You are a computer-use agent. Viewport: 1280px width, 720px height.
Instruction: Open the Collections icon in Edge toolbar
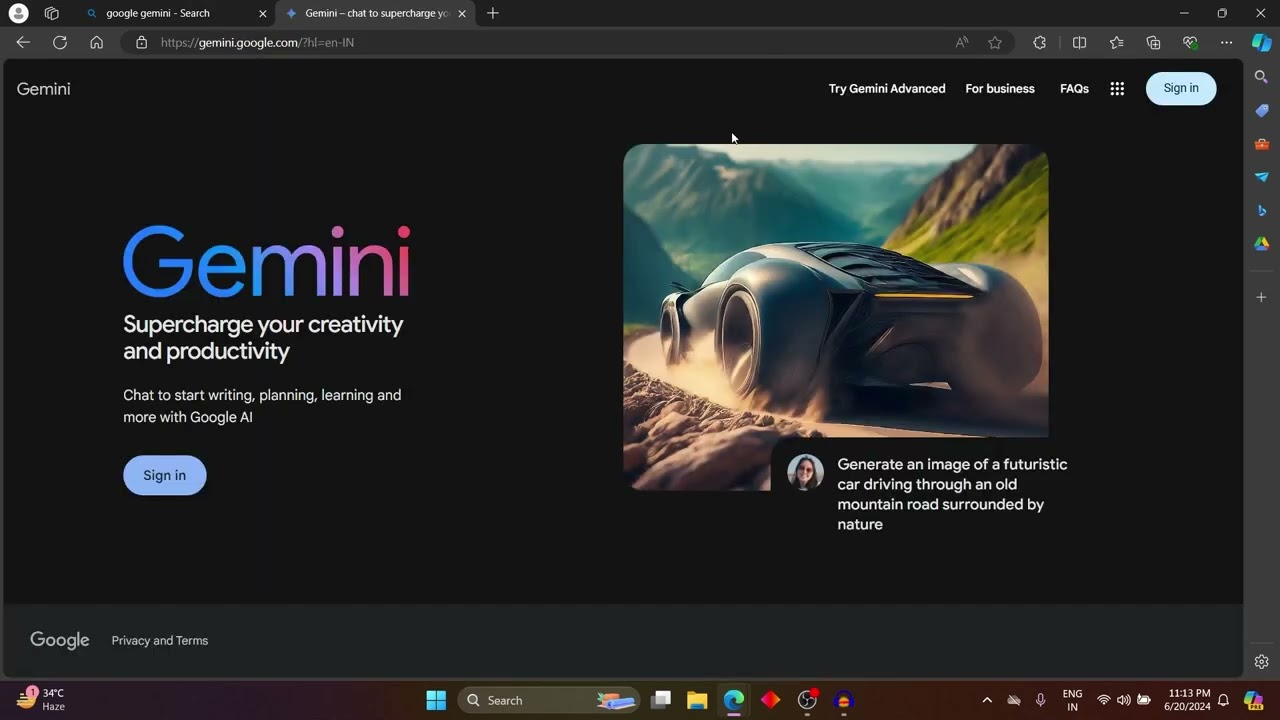tap(1153, 42)
